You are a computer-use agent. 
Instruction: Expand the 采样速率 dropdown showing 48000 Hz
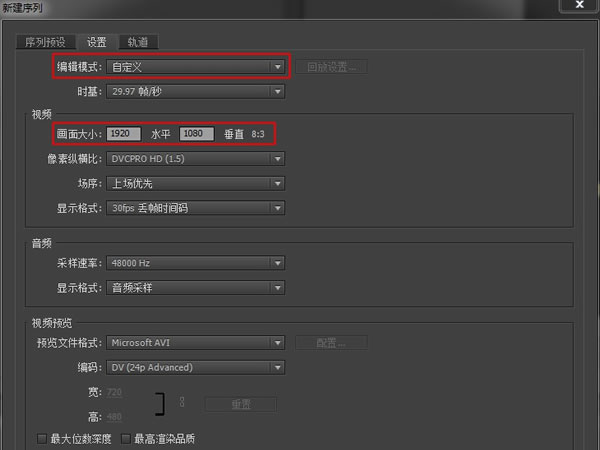196,263
